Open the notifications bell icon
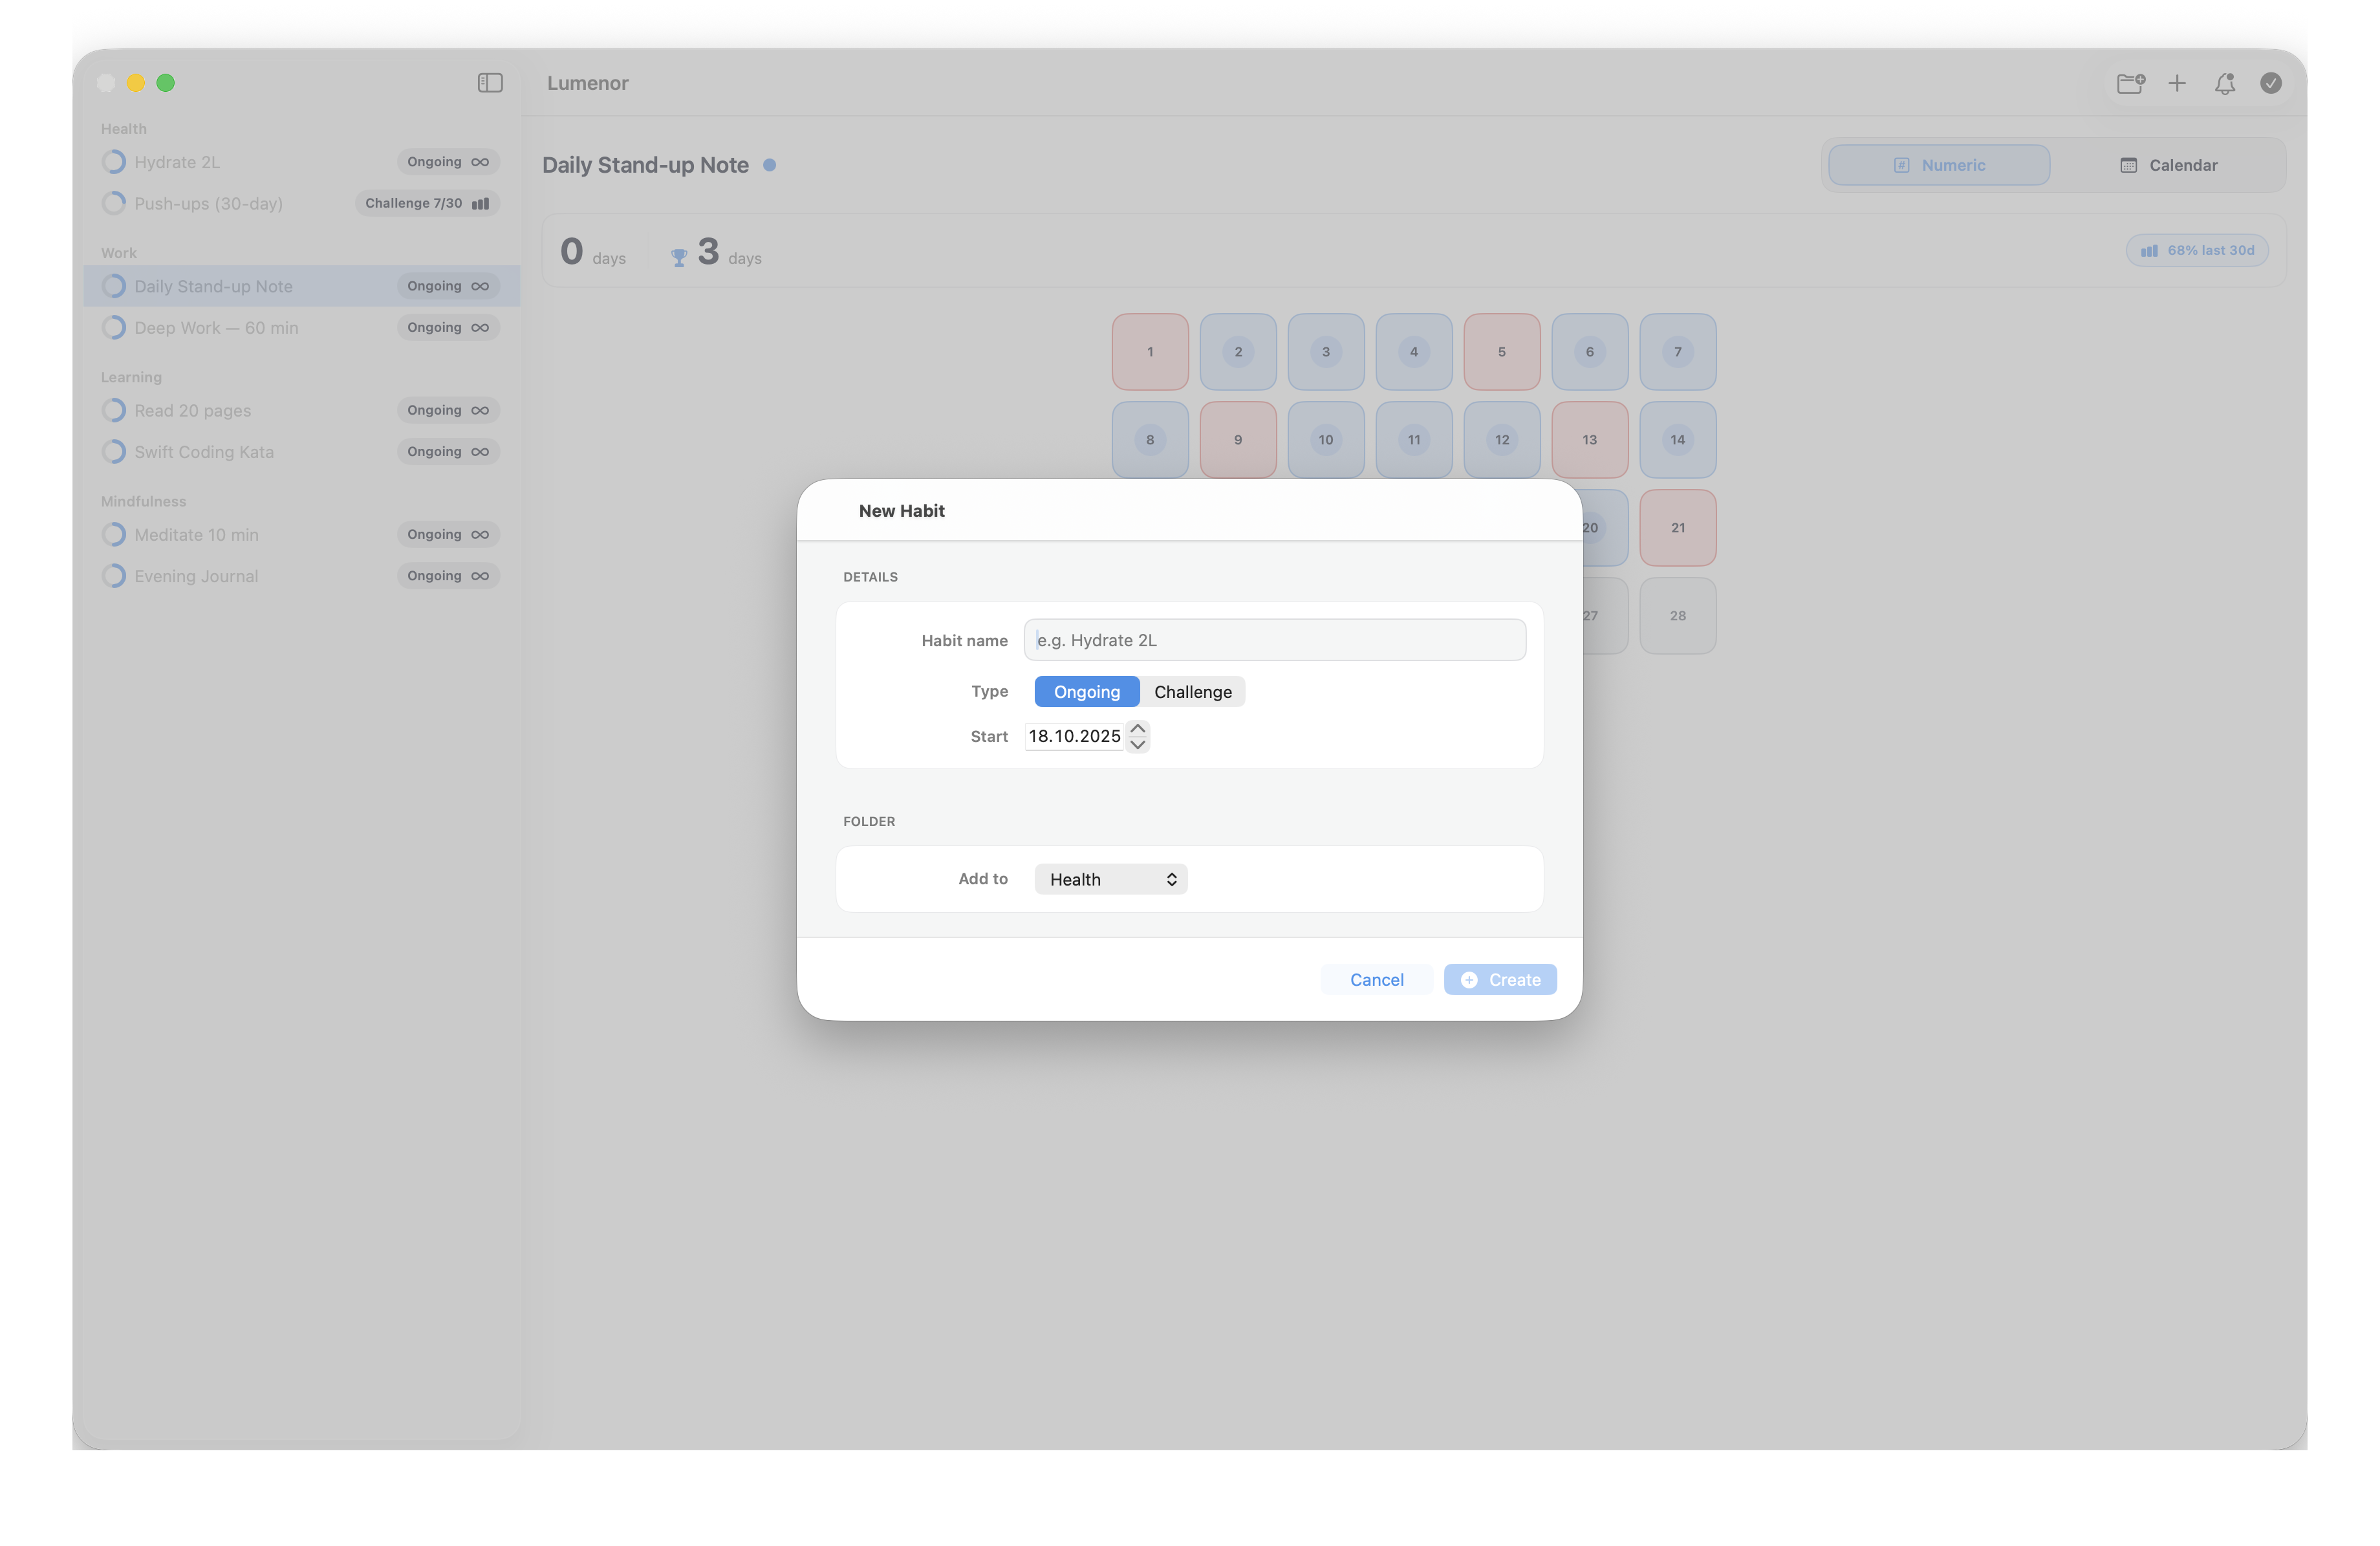This screenshot has width=2380, height=1546. (2224, 83)
